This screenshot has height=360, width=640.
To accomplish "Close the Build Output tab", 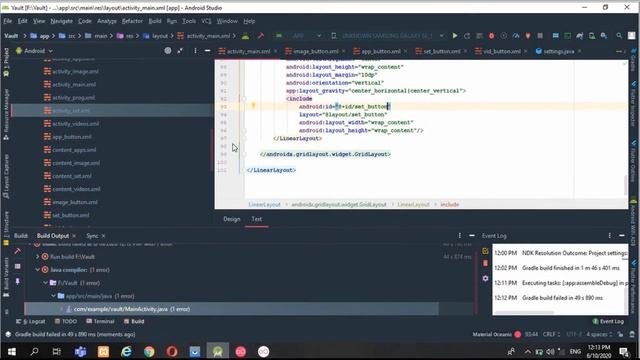I will pyautogui.click(x=74, y=236).
